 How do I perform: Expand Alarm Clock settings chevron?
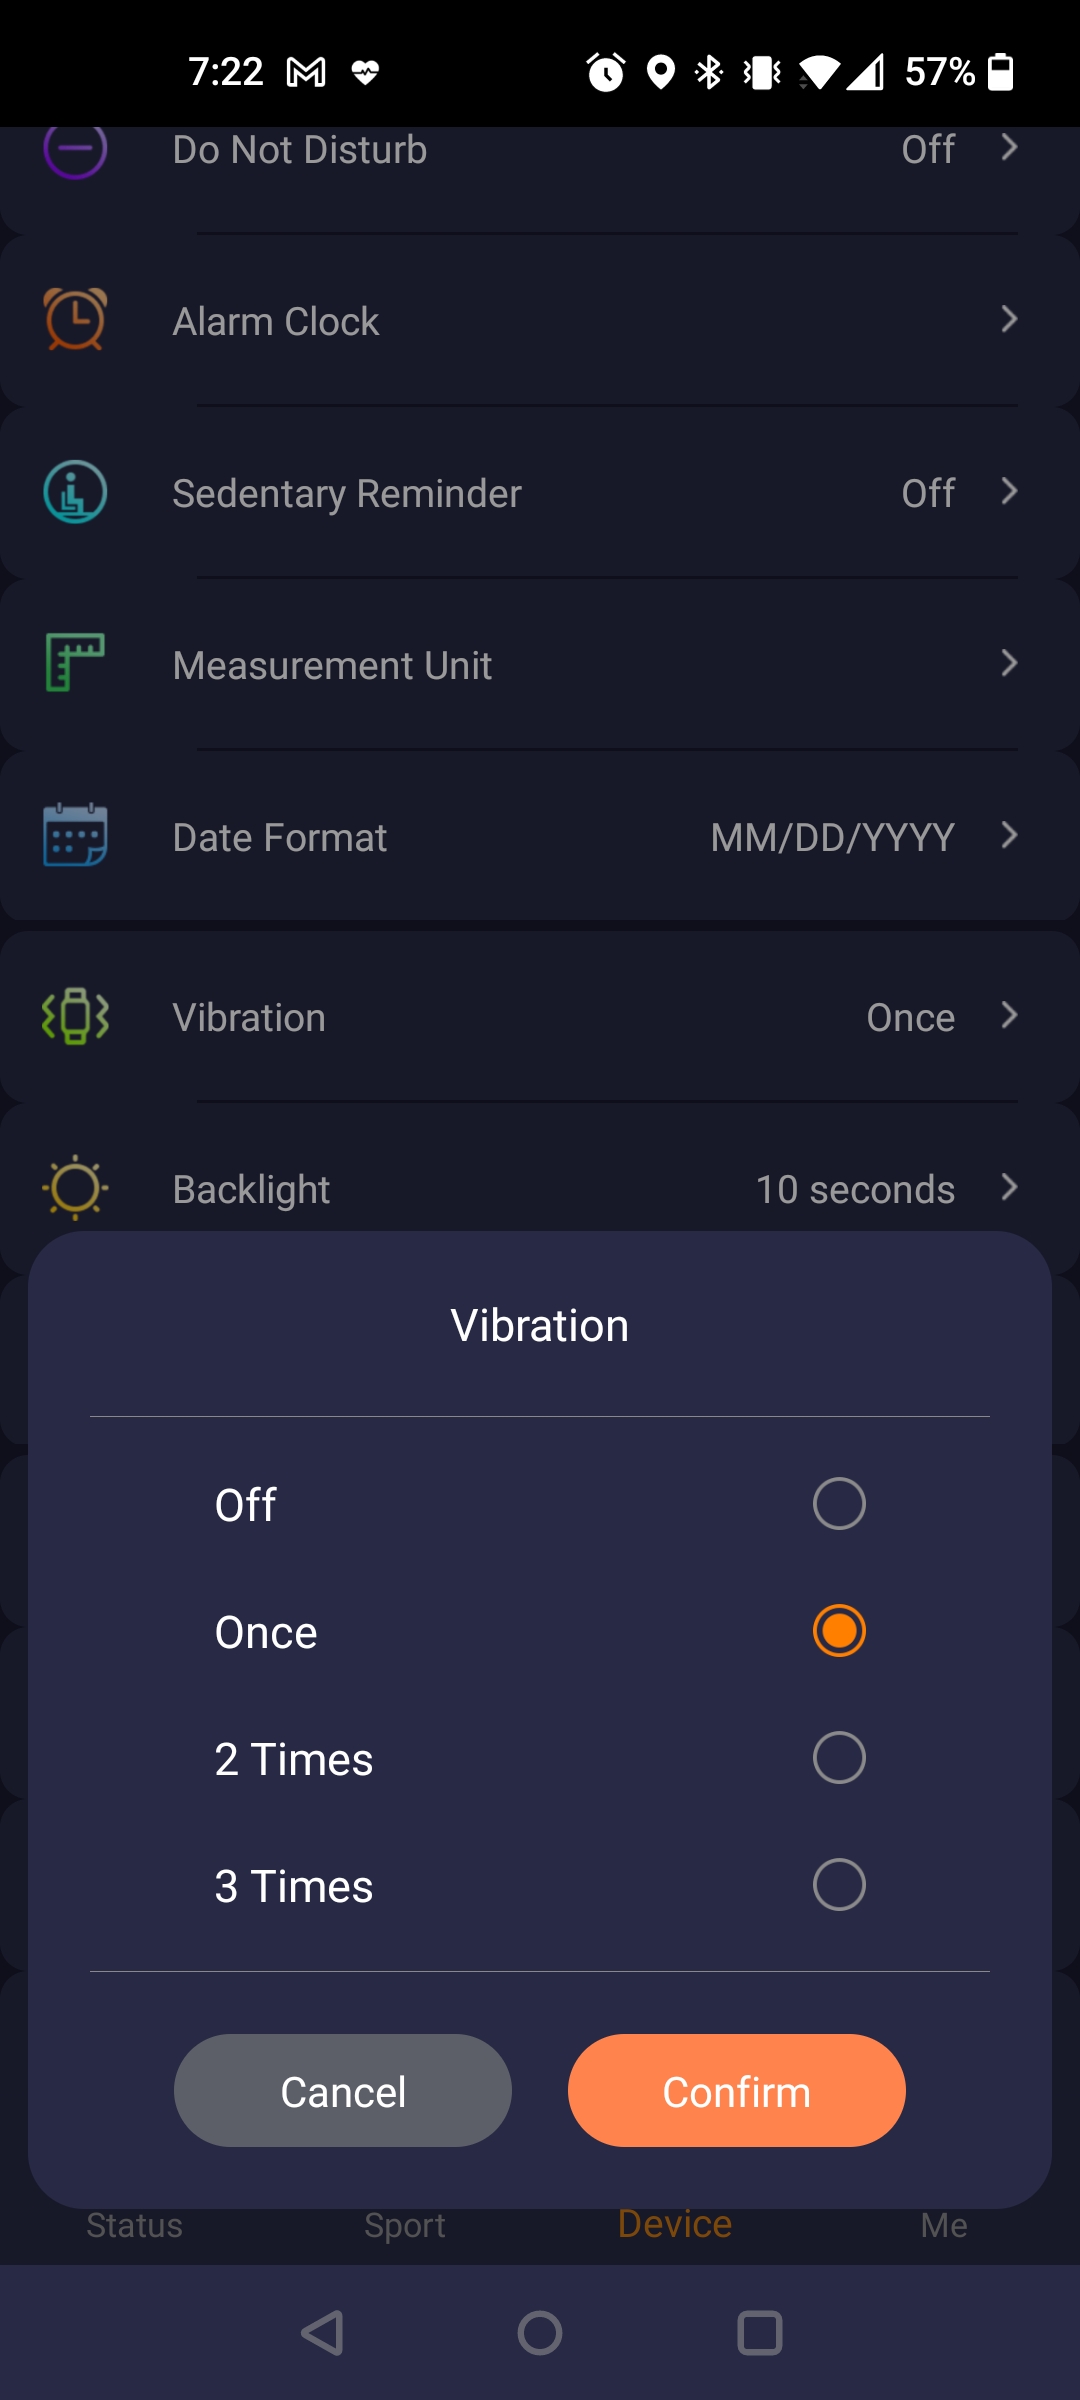coord(1009,320)
